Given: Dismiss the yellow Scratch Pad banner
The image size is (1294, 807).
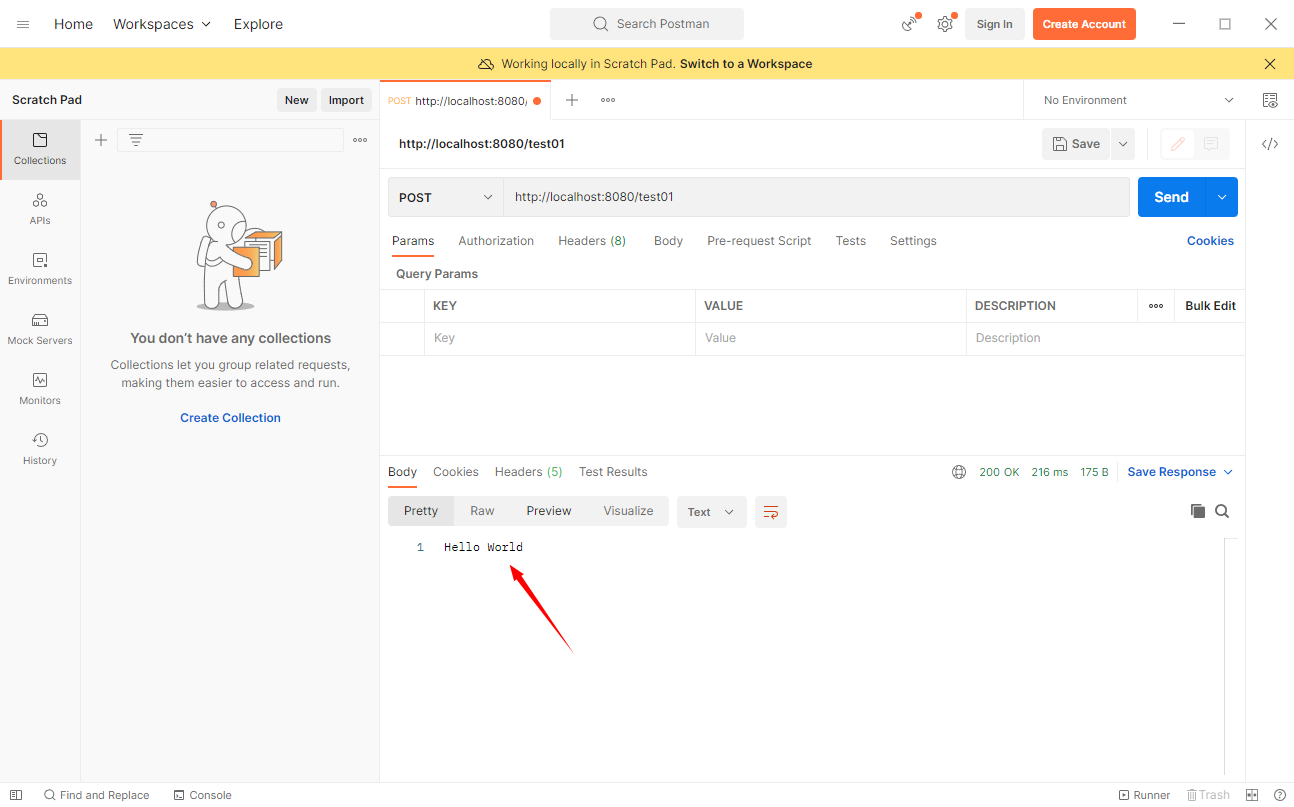Looking at the screenshot, I should point(1270,64).
